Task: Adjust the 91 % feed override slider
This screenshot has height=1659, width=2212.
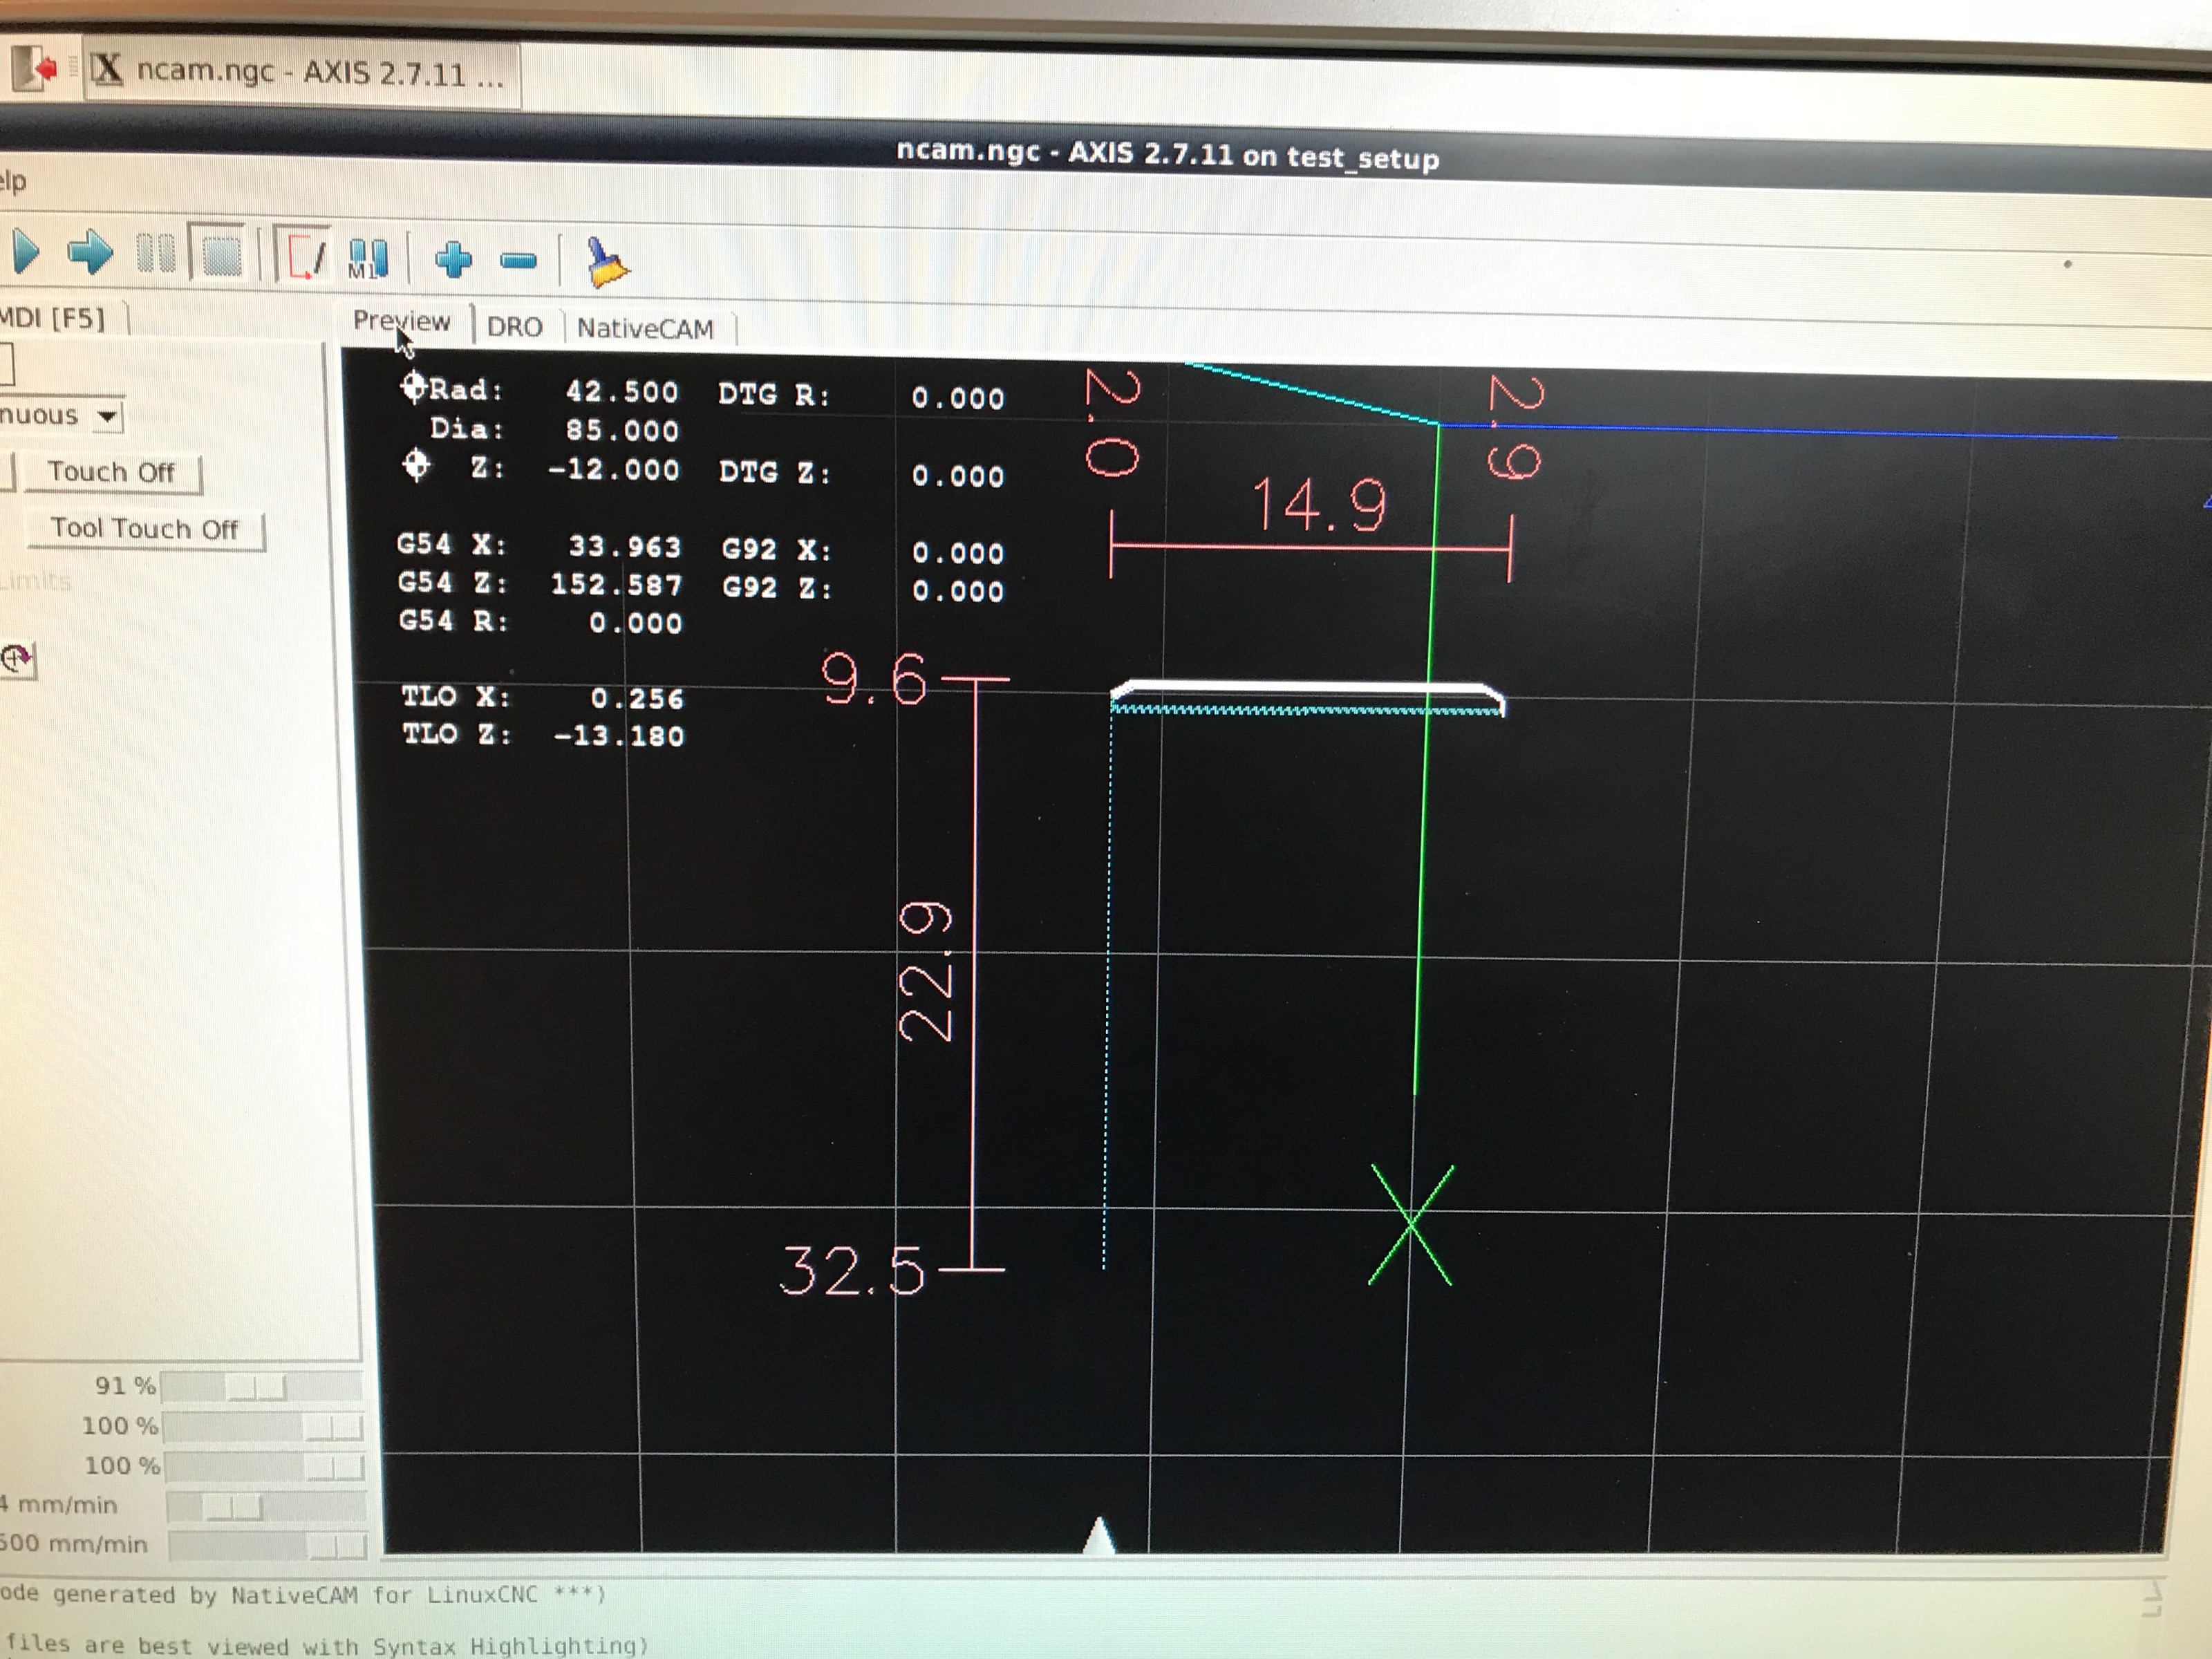Action: click(x=262, y=1387)
